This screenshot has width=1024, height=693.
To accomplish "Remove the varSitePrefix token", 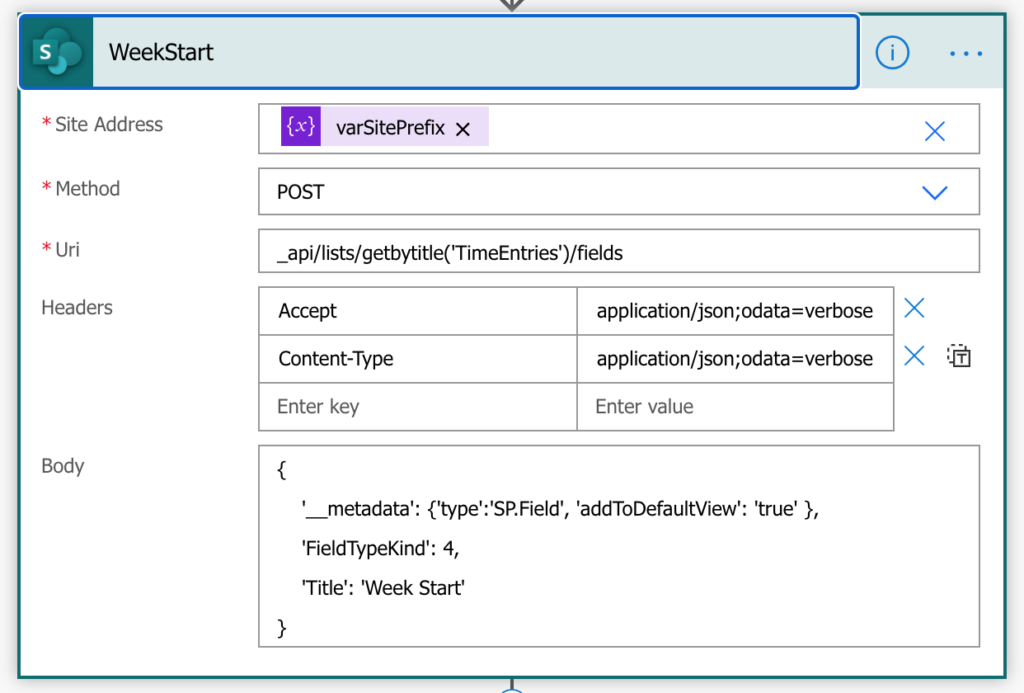I will click(x=463, y=129).
